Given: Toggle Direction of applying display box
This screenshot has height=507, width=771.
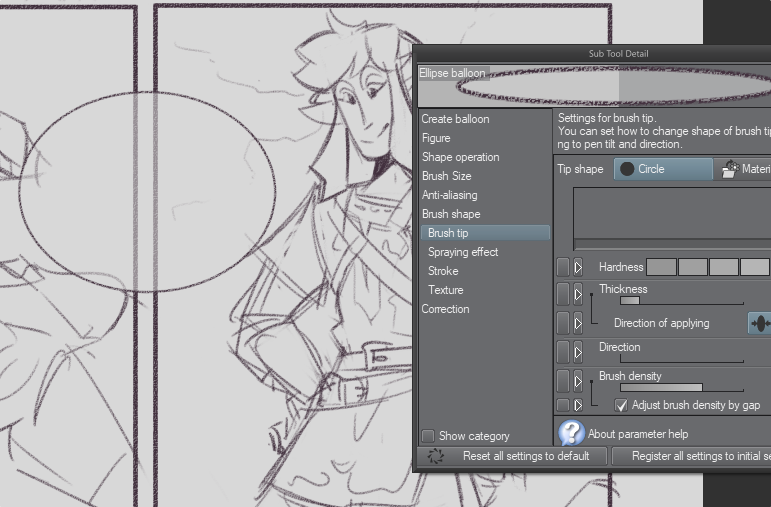Looking at the screenshot, I should click(563, 323).
